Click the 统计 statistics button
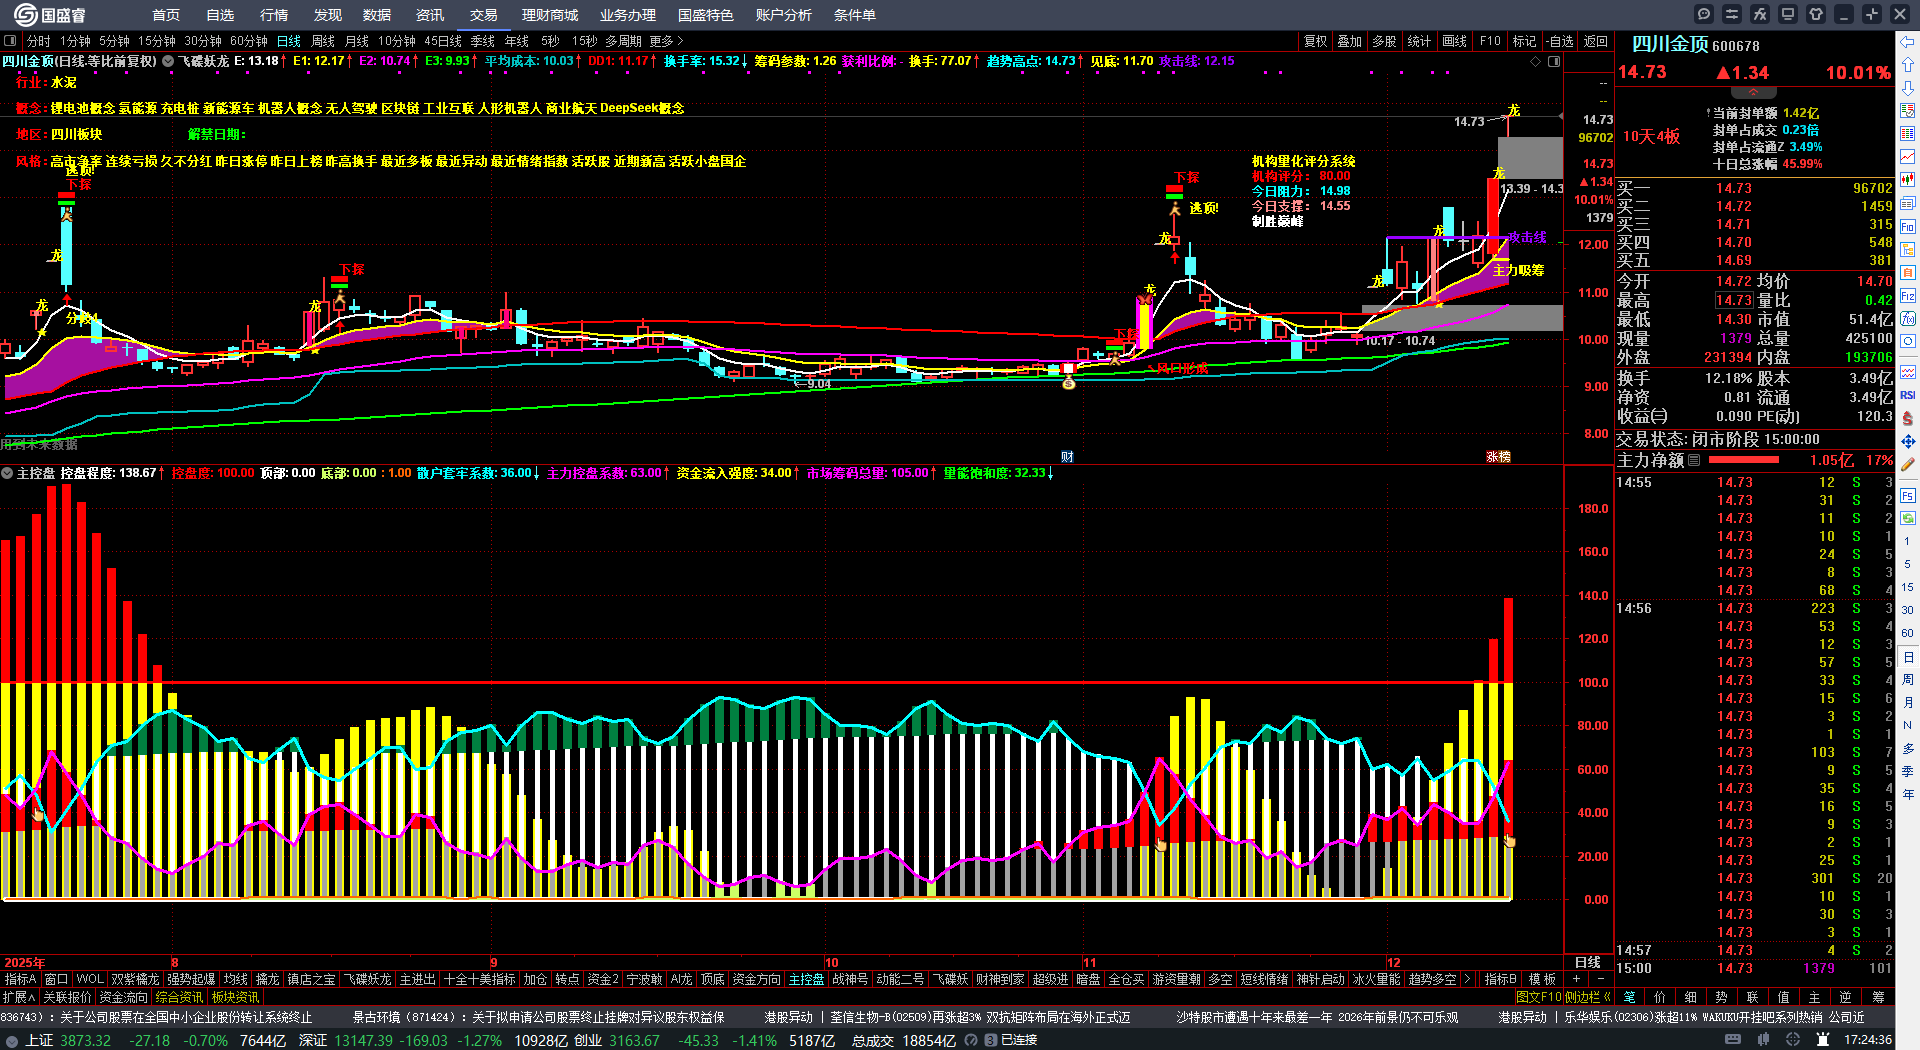The width and height of the screenshot is (1920, 1050). tap(1418, 41)
